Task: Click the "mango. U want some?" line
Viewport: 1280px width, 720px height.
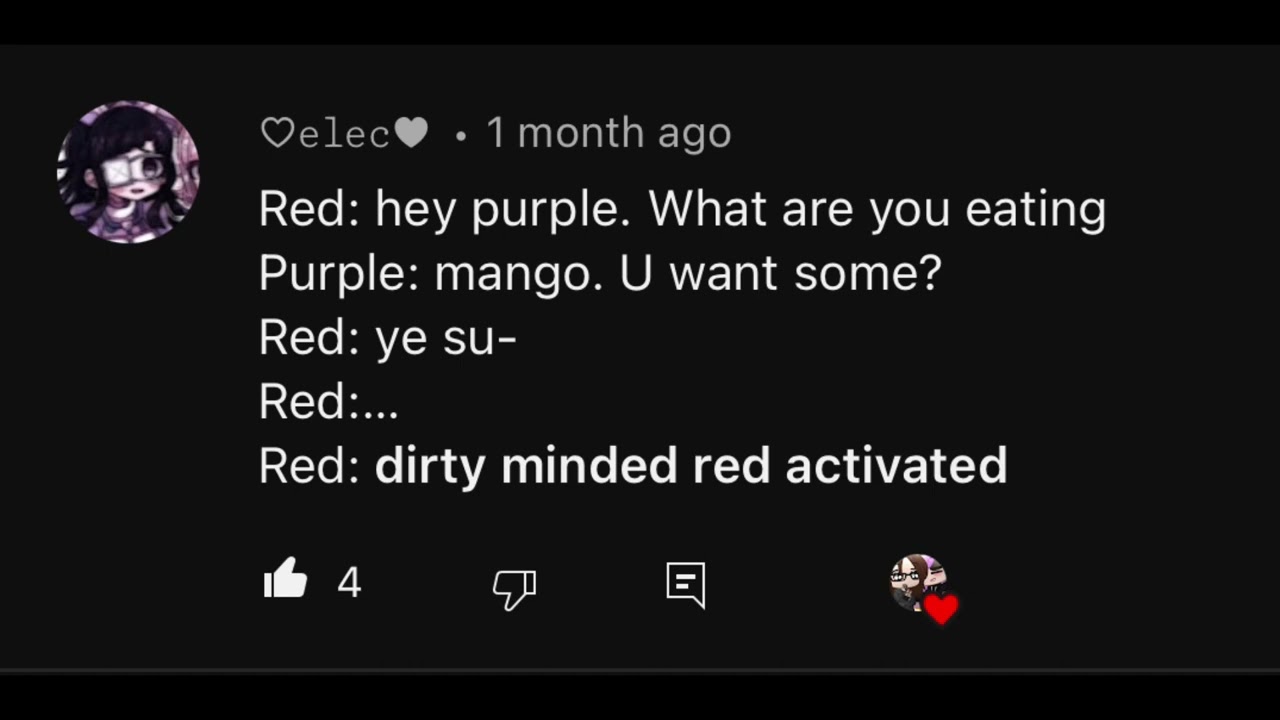Action: (x=687, y=274)
